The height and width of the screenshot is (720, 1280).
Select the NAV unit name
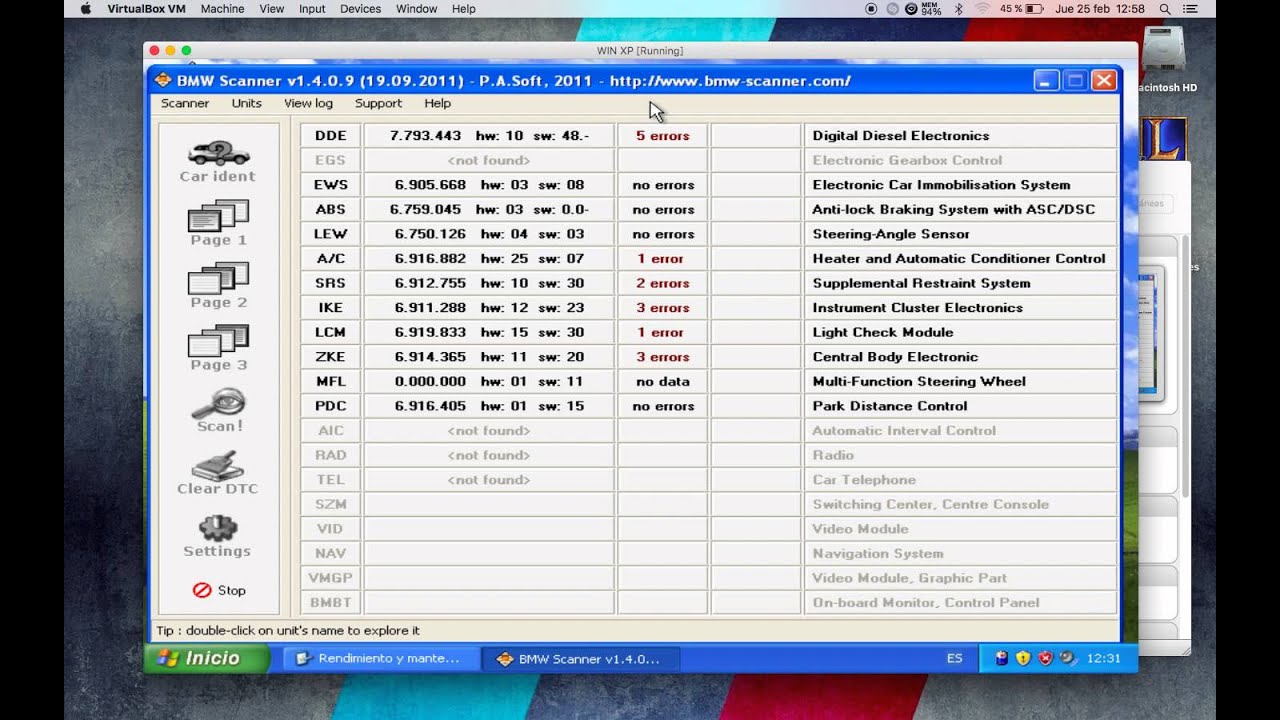(330, 553)
